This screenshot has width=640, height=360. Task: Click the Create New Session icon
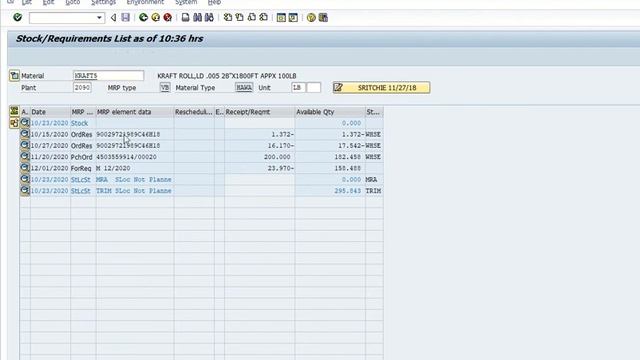281,18
